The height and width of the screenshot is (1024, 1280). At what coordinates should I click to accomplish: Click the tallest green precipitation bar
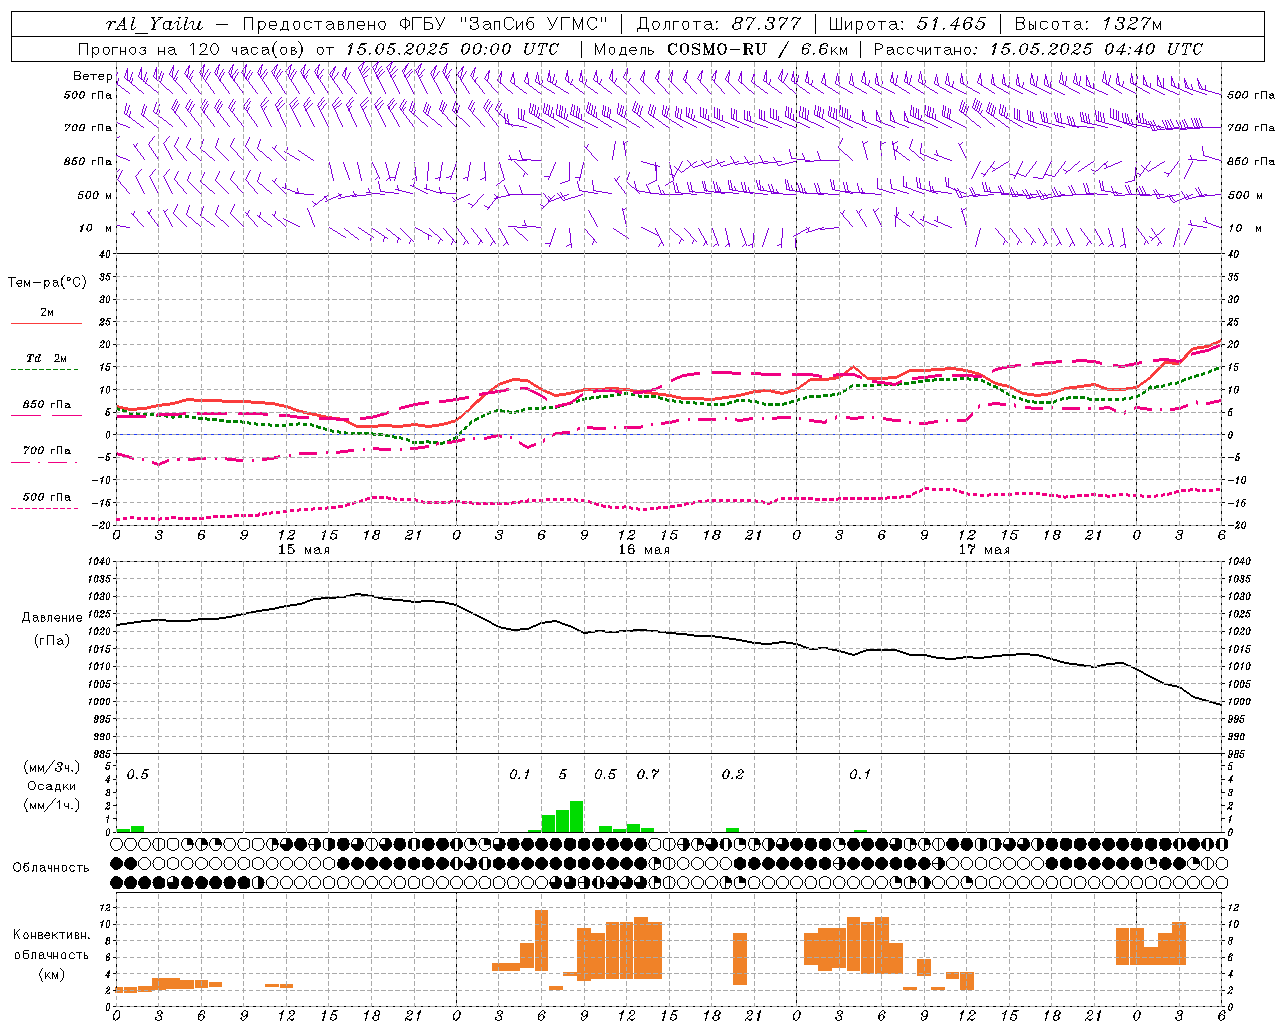(576, 817)
